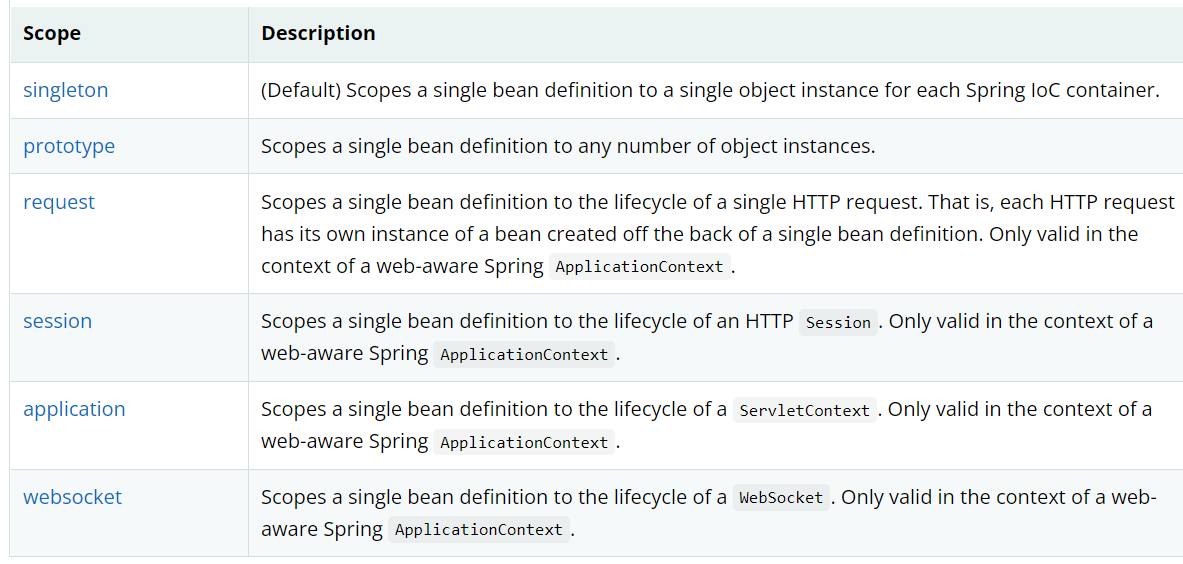The height and width of the screenshot is (564, 1183).
Task: Open the application scope link
Action: tap(74, 409)
